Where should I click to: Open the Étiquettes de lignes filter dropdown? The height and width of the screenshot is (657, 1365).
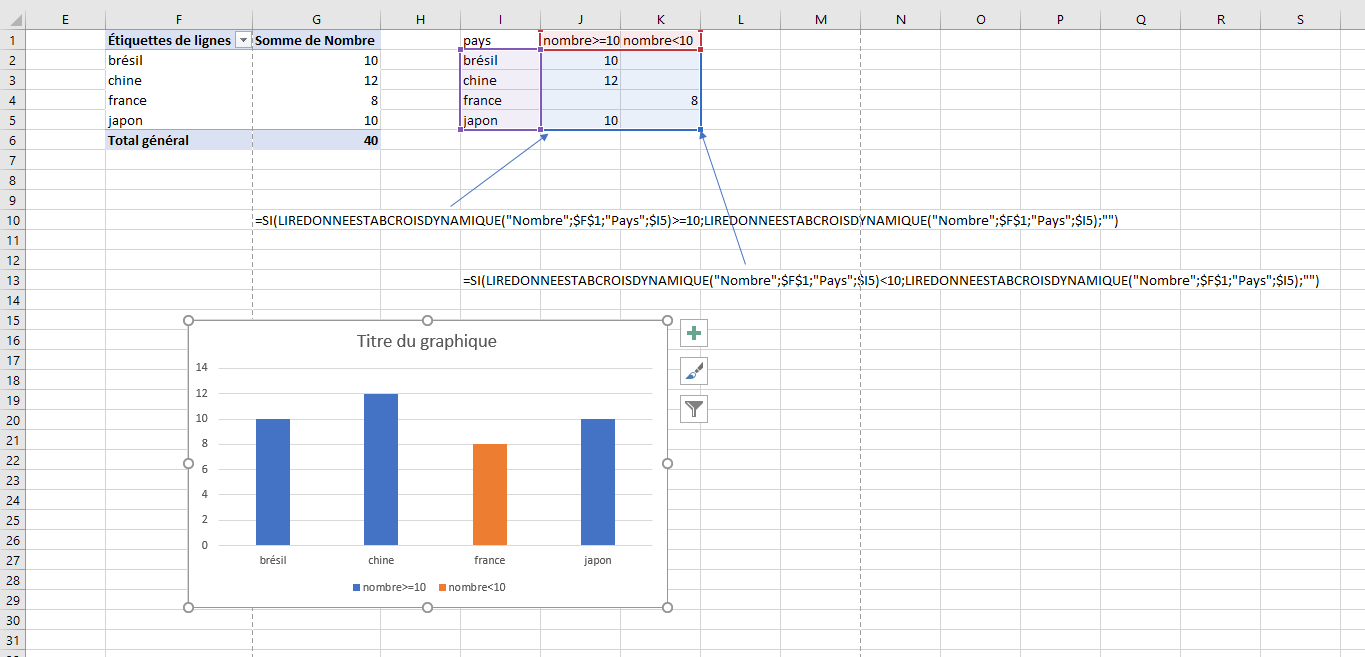click(x=243, y=40)
